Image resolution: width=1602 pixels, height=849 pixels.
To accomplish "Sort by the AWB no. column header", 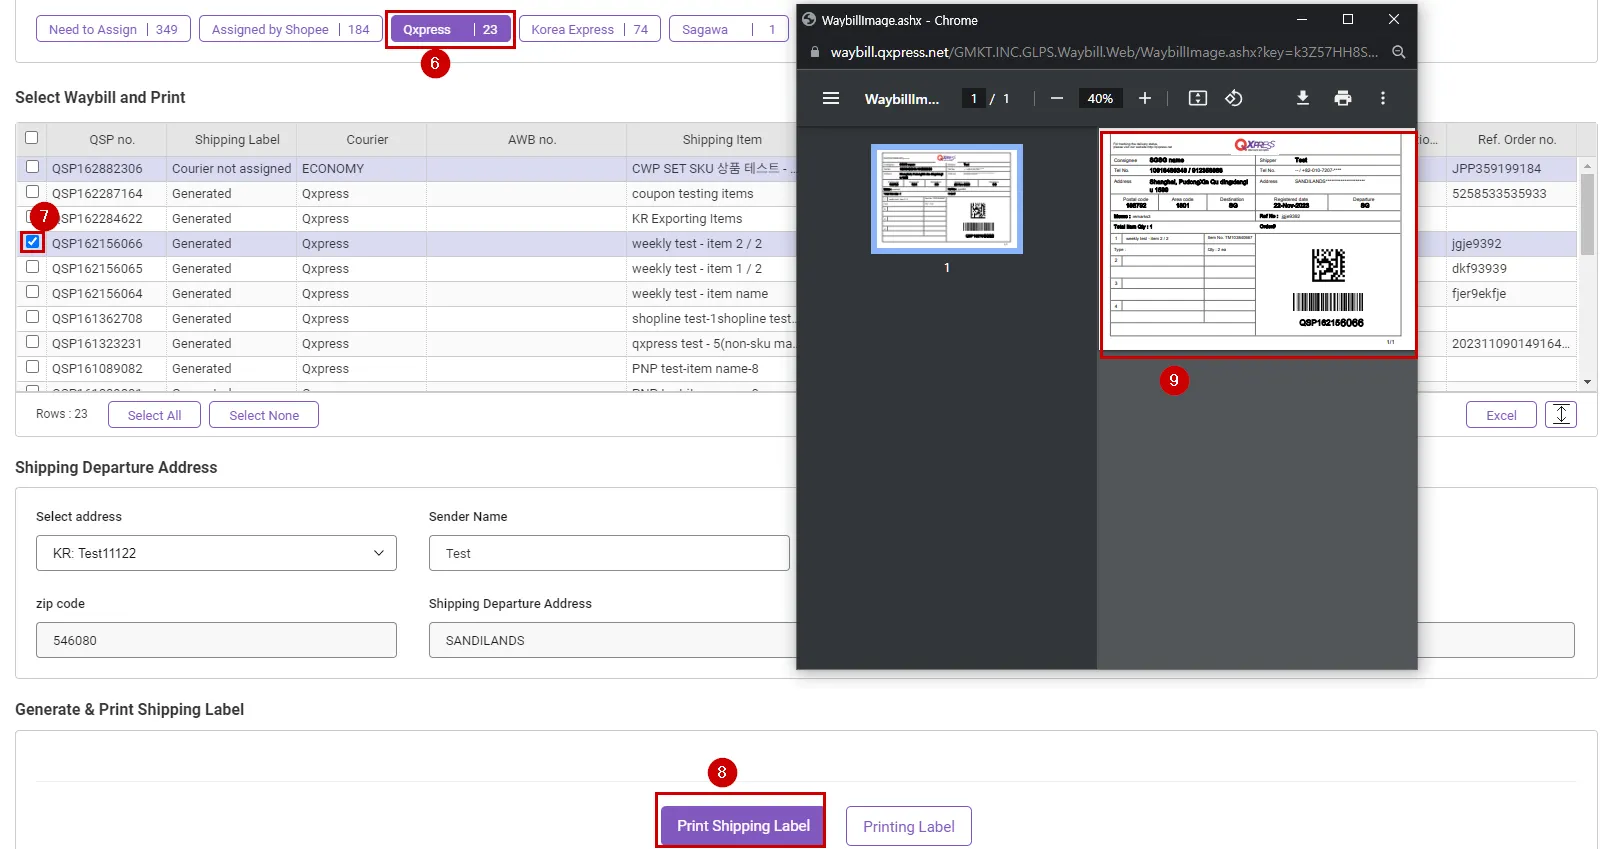I will point(527,140).
